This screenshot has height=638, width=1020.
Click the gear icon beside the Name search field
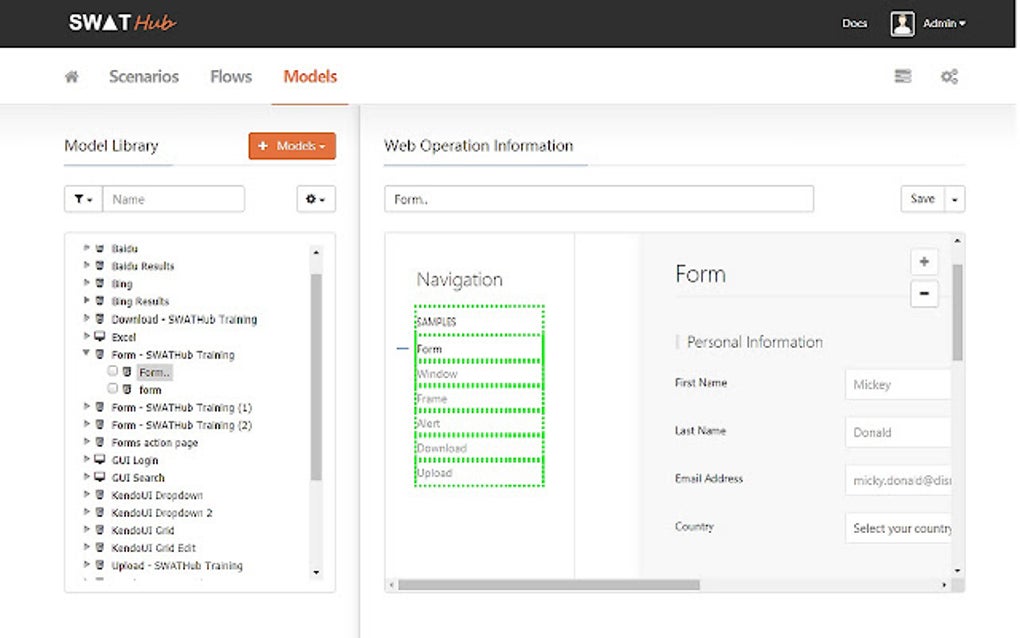coord(315,199)
